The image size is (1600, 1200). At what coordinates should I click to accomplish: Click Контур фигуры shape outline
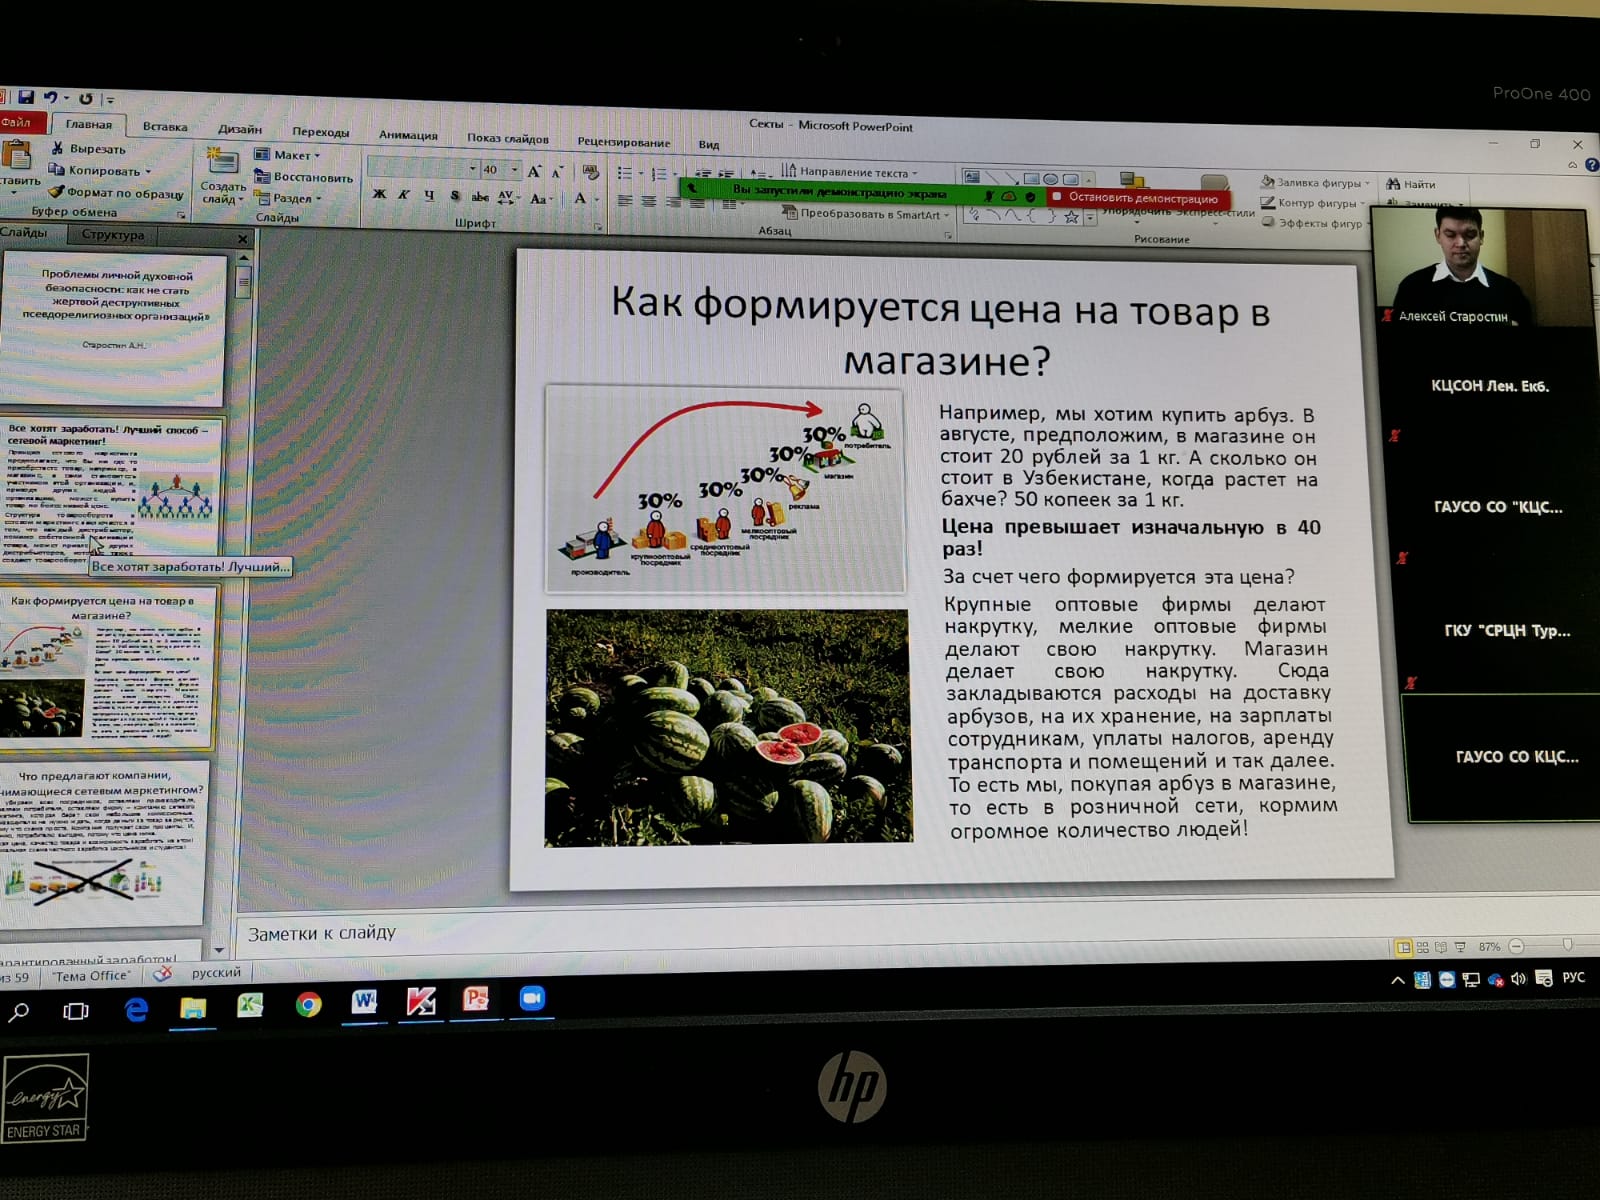click(1313, 203)
